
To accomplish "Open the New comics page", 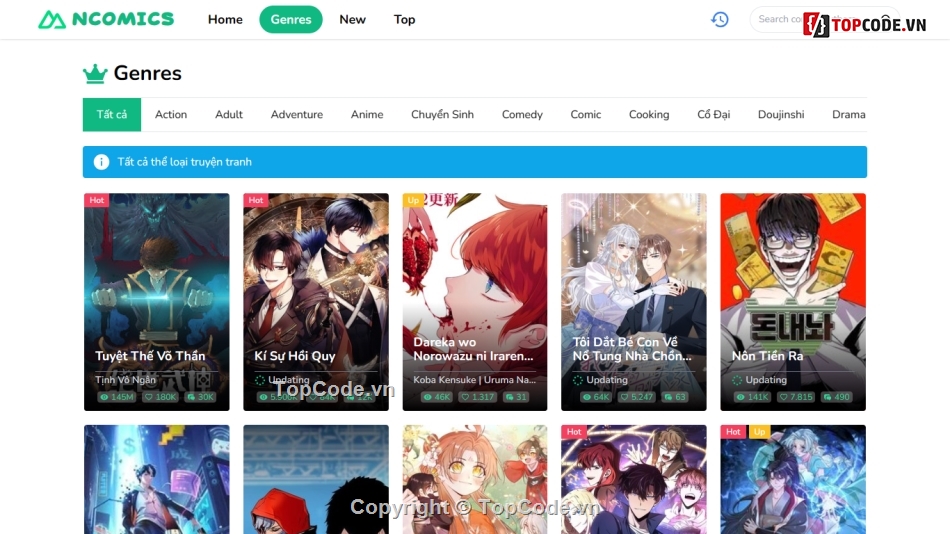I will click(353, 19).
